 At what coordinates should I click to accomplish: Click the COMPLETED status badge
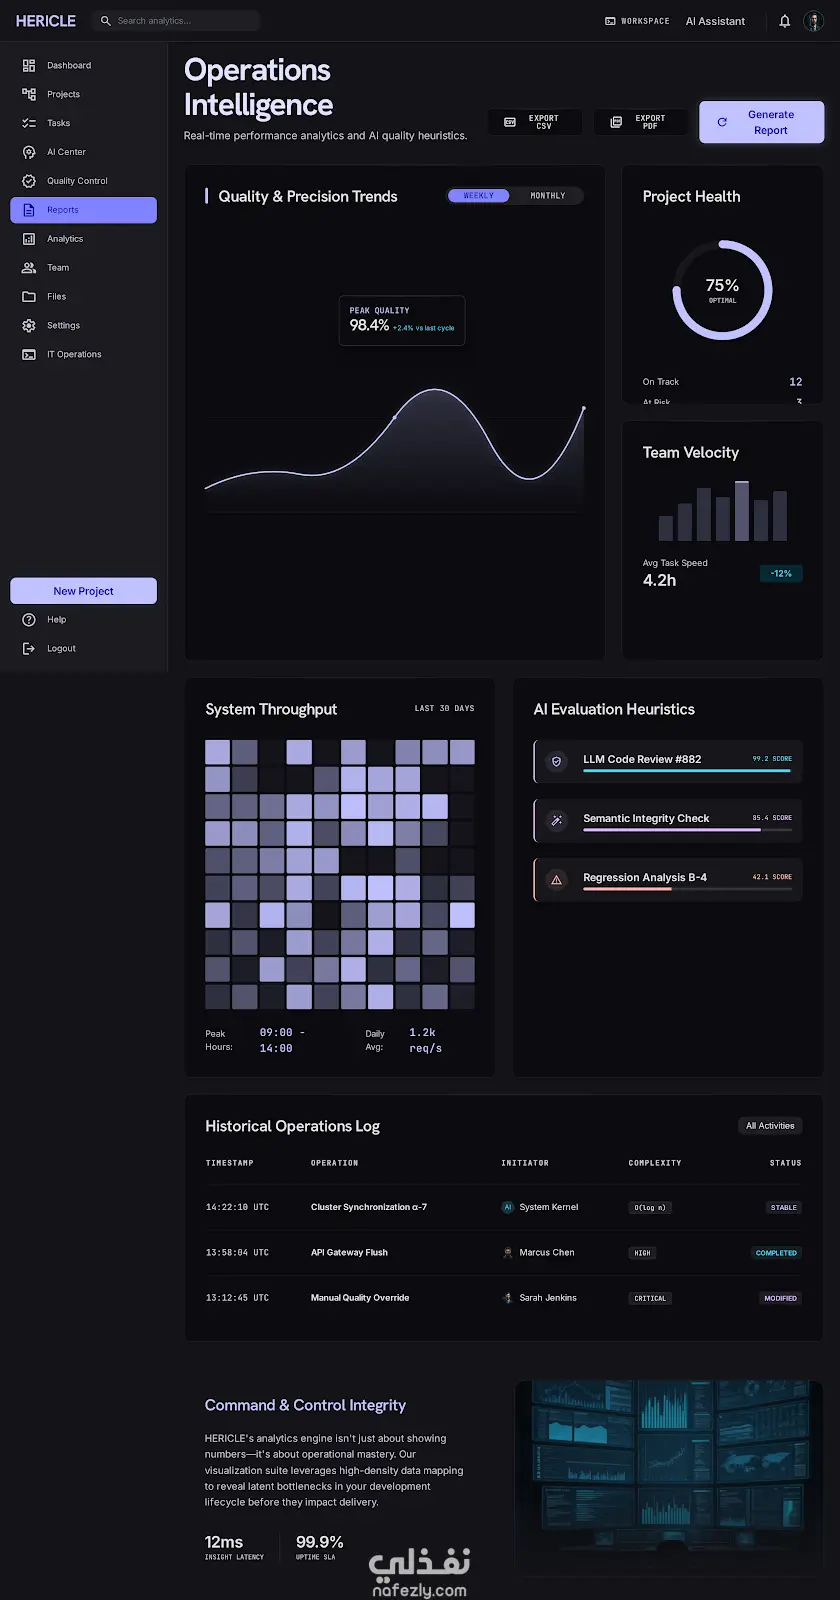(x=776, y=1253)
